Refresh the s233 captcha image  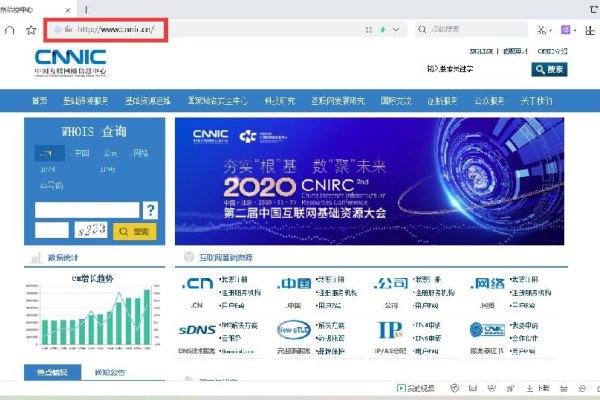click(x=91, y=230)
